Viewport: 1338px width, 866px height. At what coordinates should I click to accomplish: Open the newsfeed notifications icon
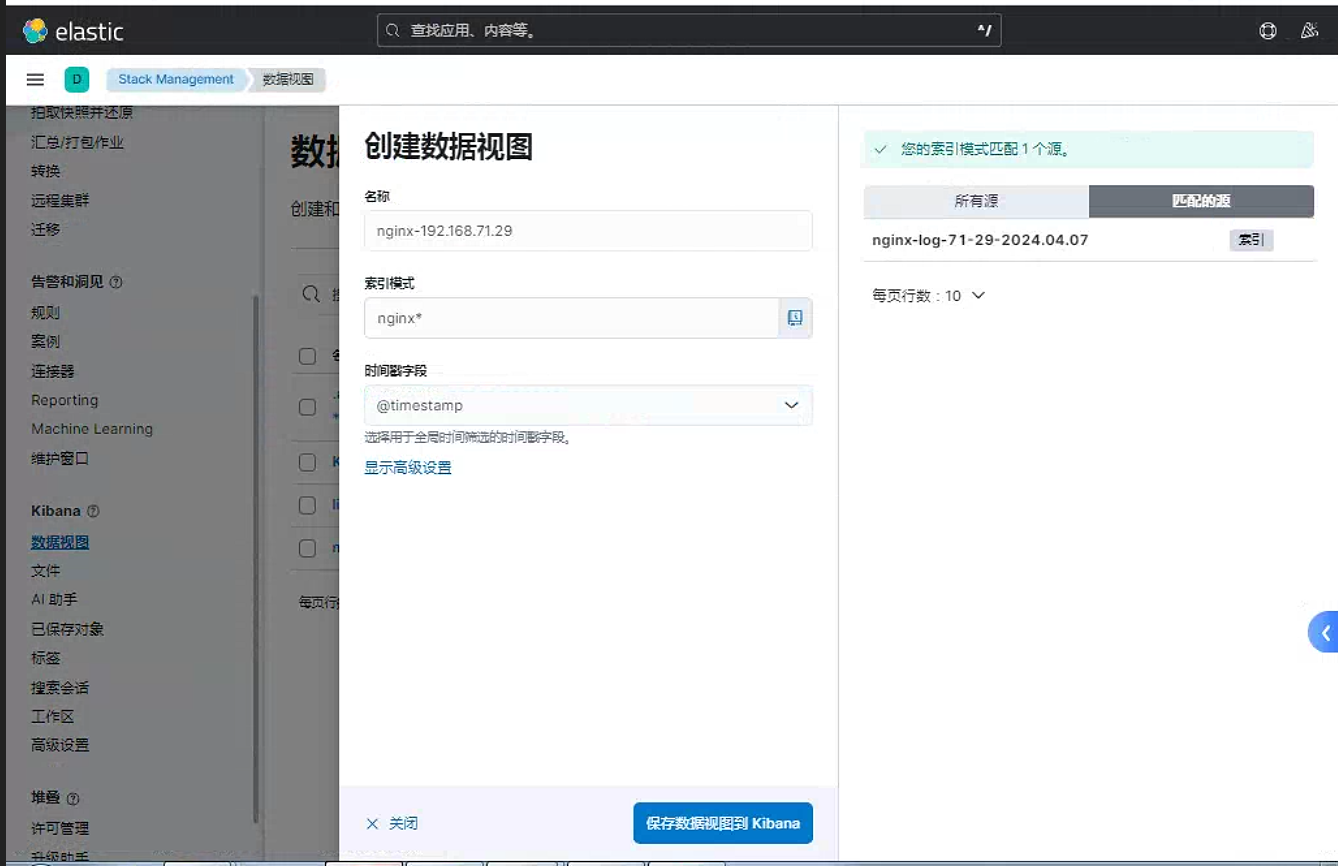tap(1309, 31)
